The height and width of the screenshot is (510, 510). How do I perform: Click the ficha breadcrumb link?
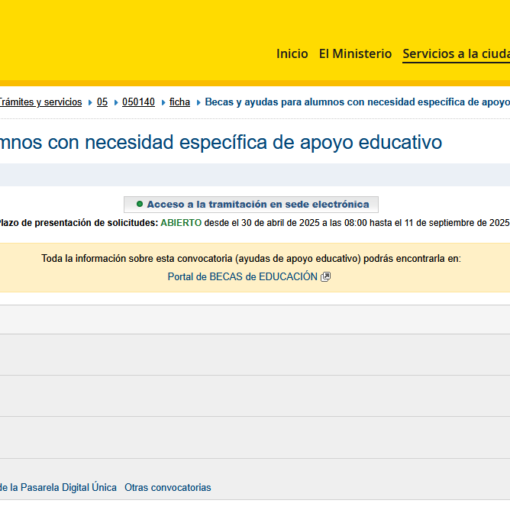[180, 102]
